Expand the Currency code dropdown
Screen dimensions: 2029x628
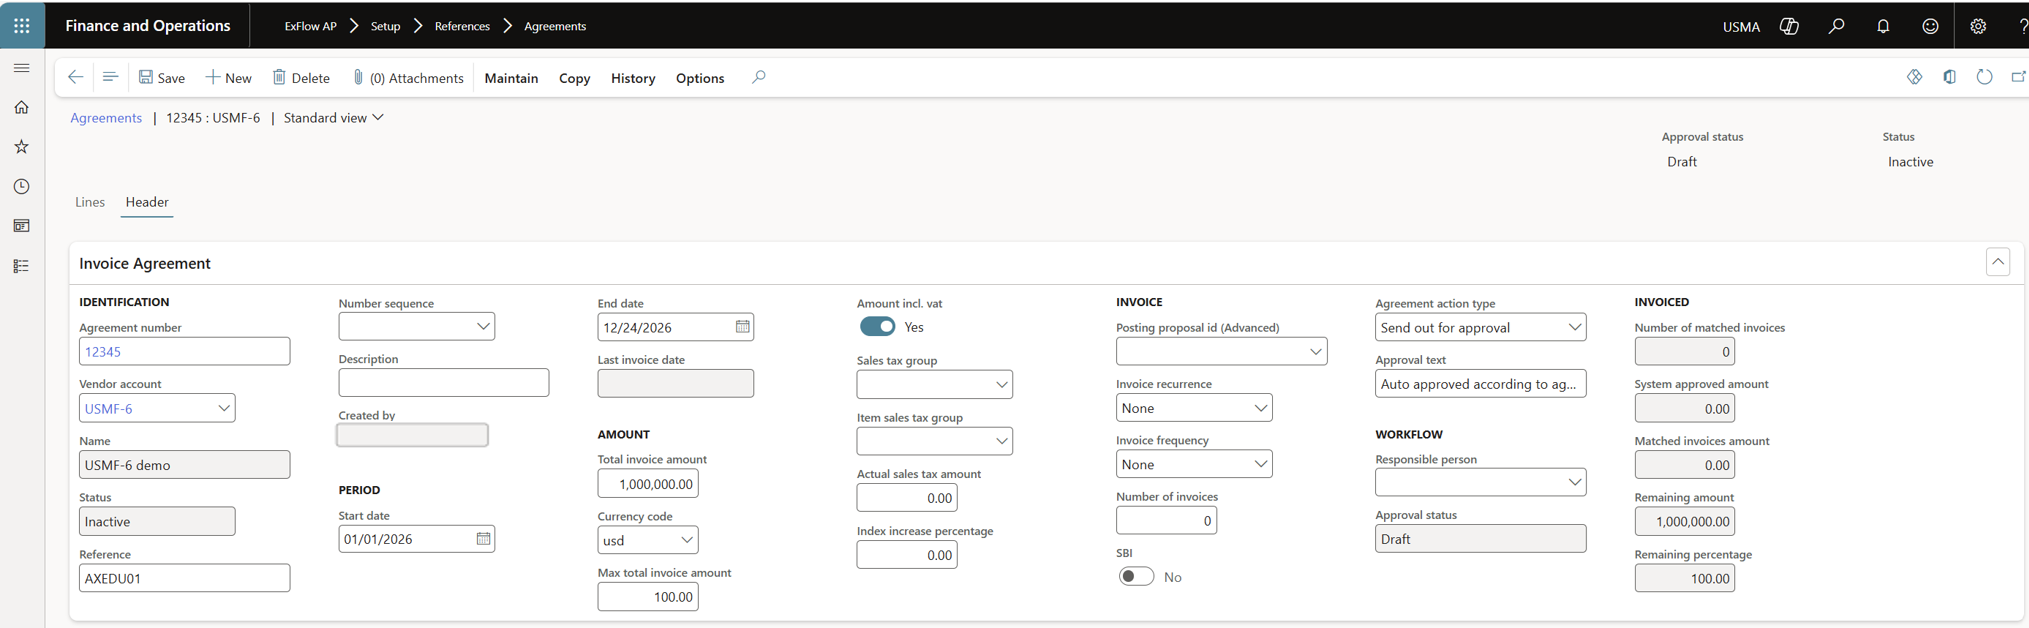pos(686,540)
